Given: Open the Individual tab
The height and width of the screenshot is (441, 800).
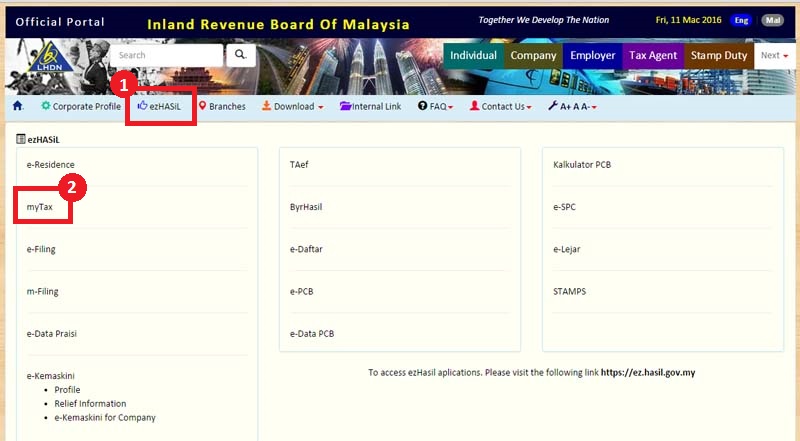Looking at the screenshot, I should 473,56.
